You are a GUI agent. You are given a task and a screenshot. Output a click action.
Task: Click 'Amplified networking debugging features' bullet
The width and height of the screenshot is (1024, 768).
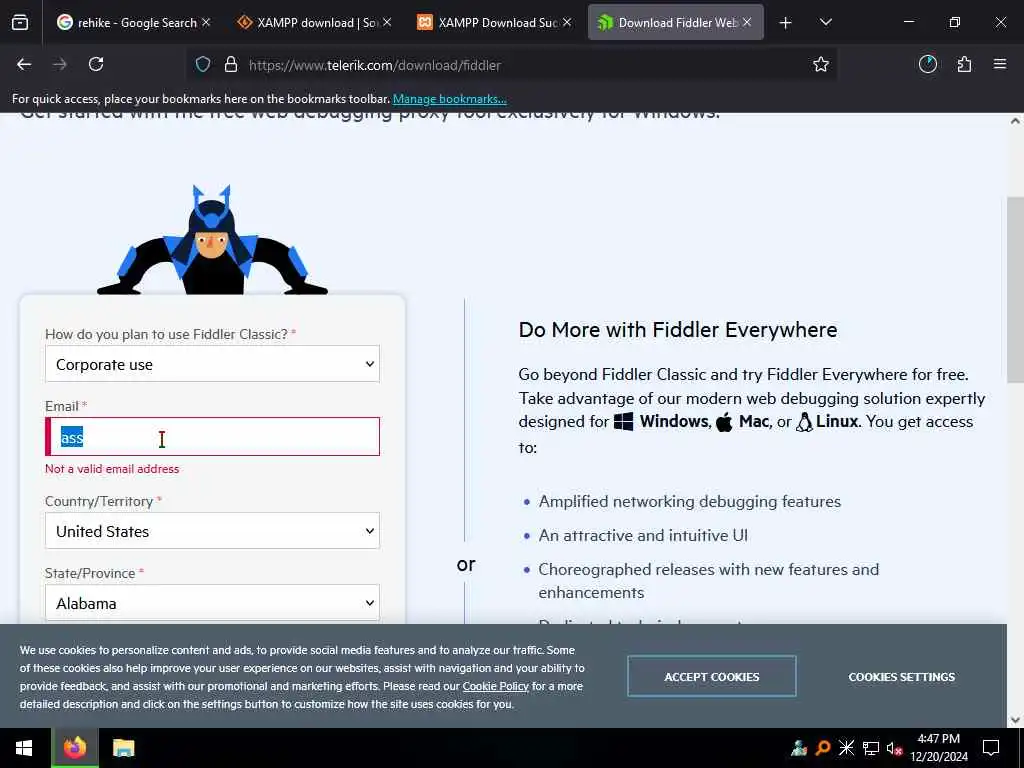pos(690,502)
